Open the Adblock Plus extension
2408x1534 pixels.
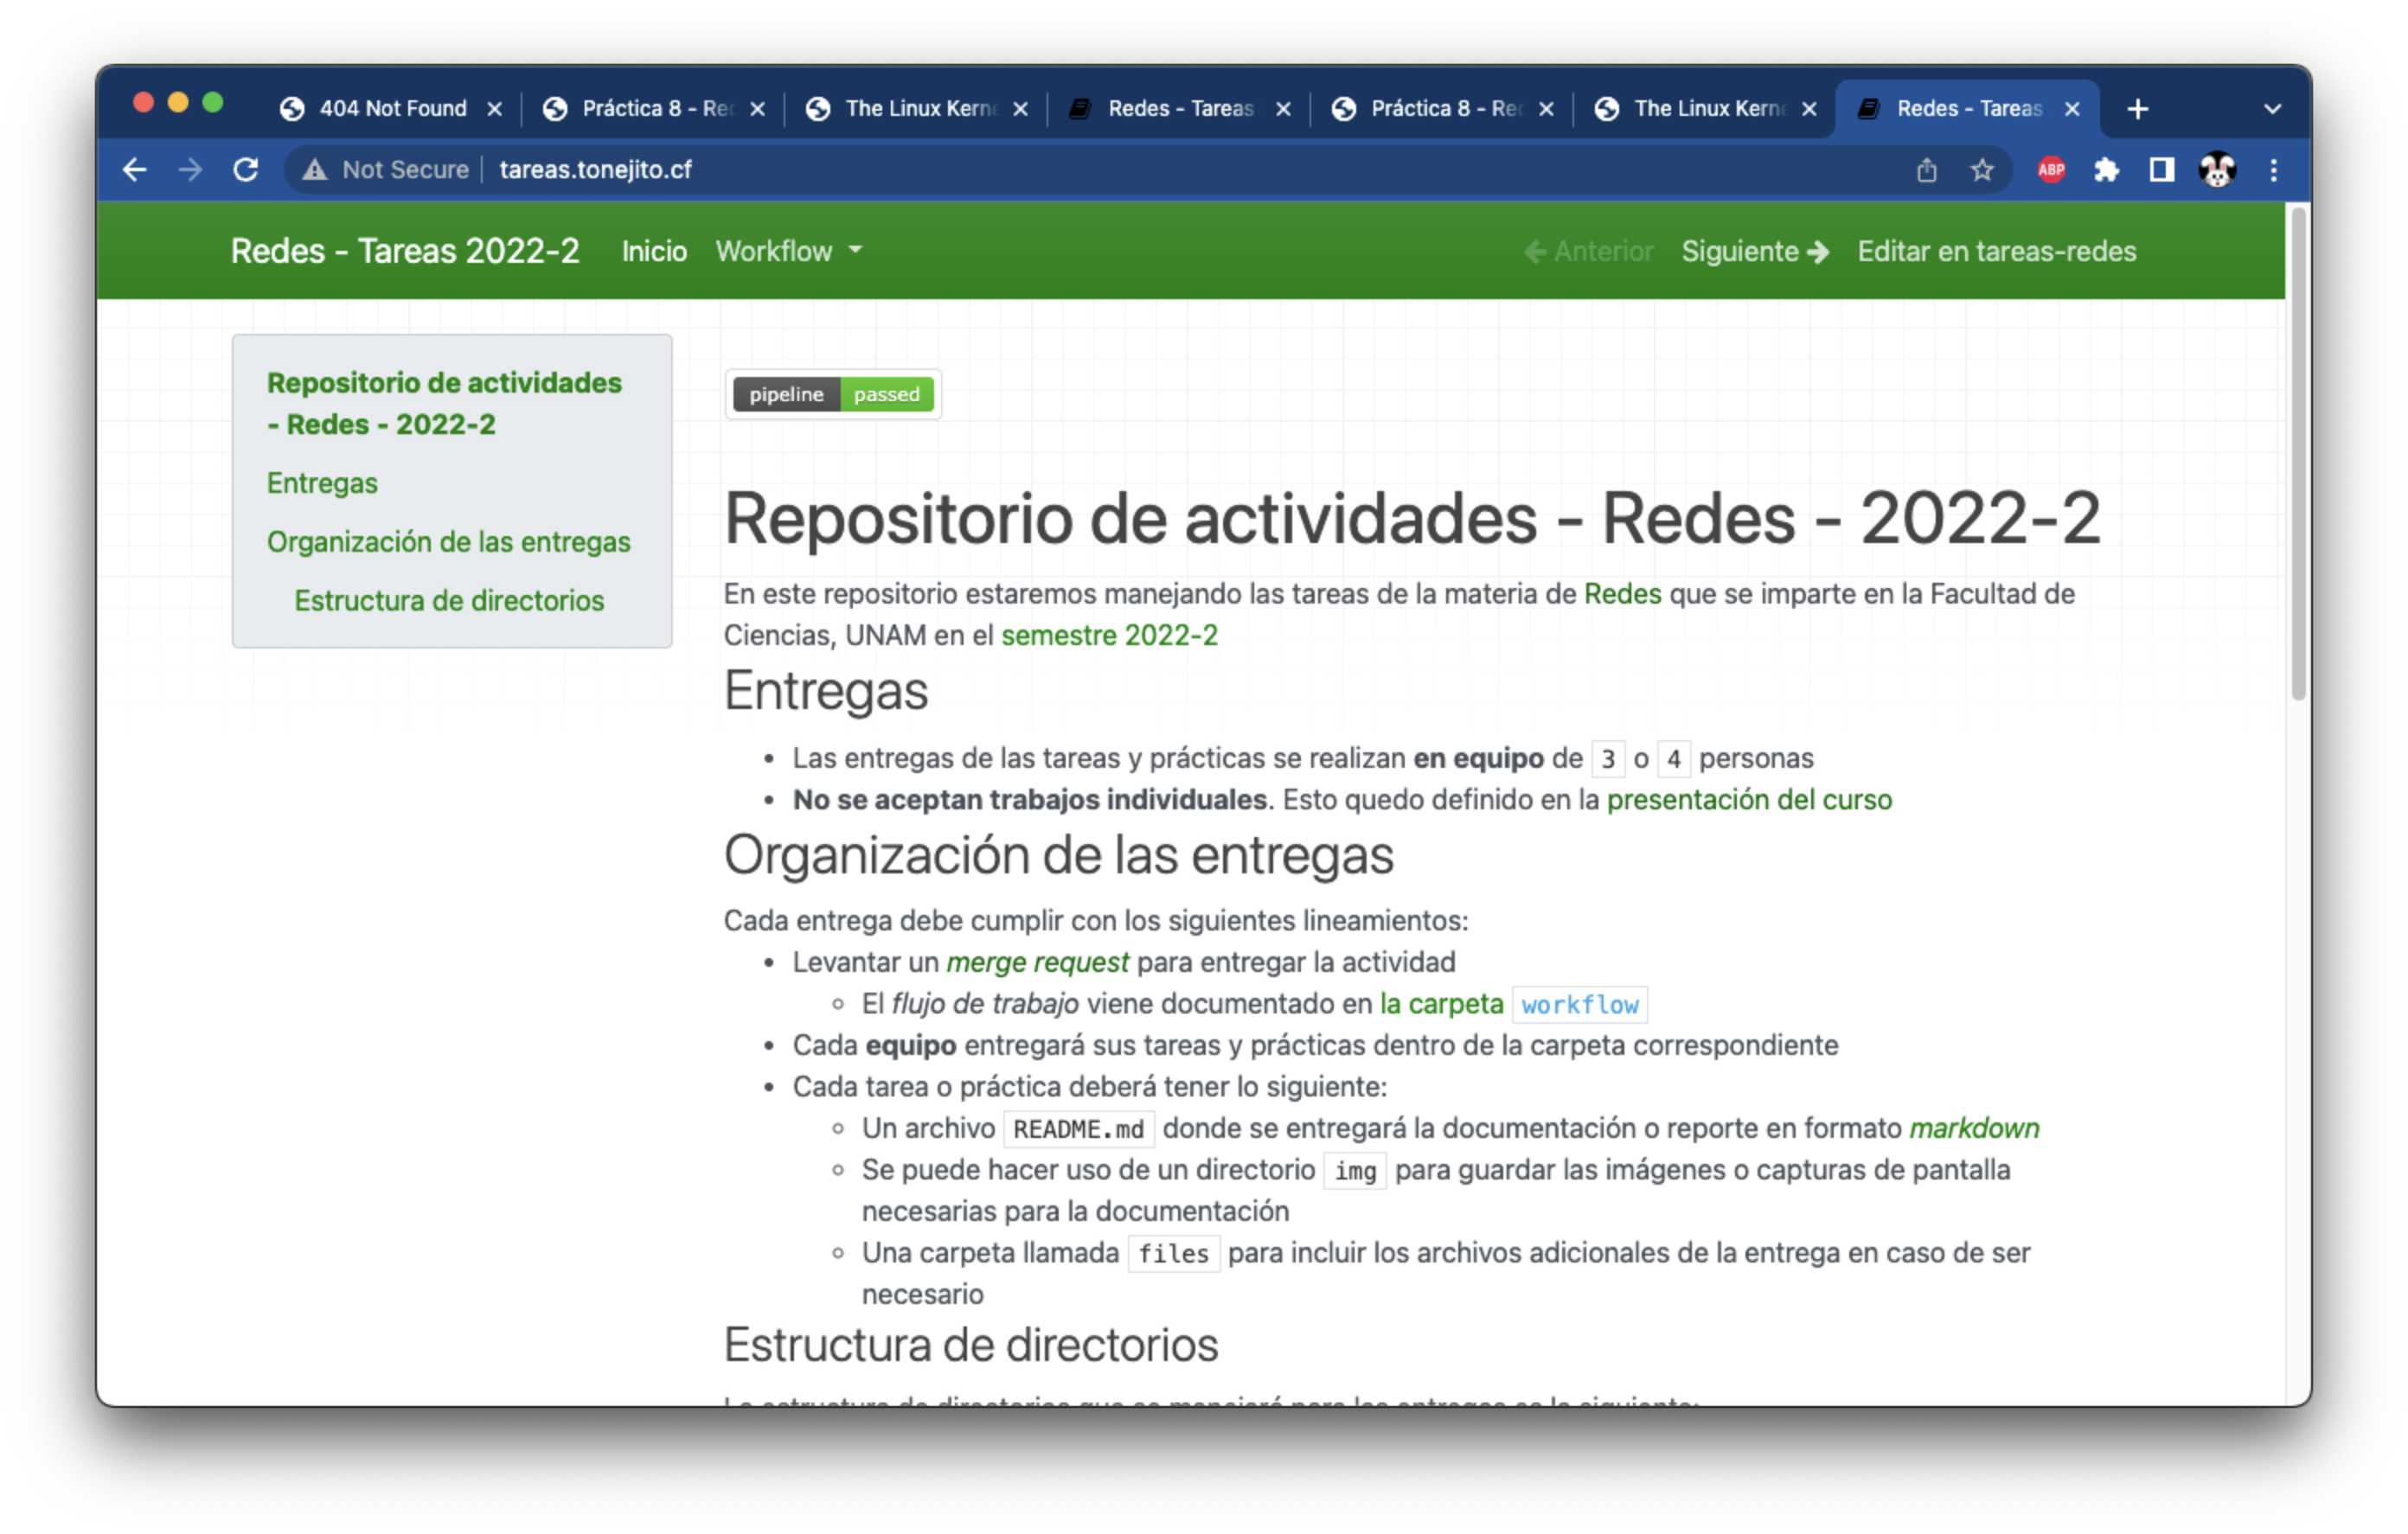click(2051, 170)
